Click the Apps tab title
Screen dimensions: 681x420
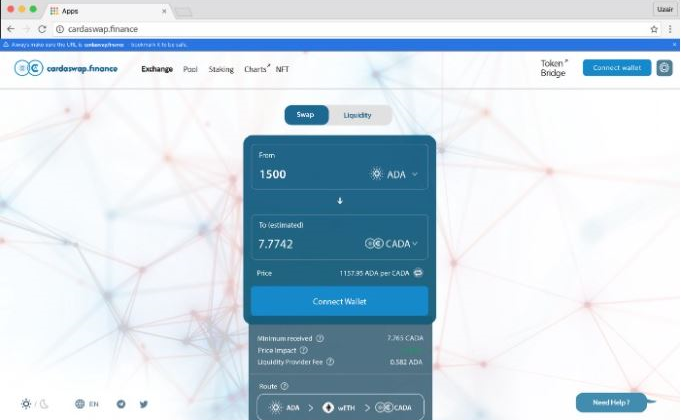(69, 11)
